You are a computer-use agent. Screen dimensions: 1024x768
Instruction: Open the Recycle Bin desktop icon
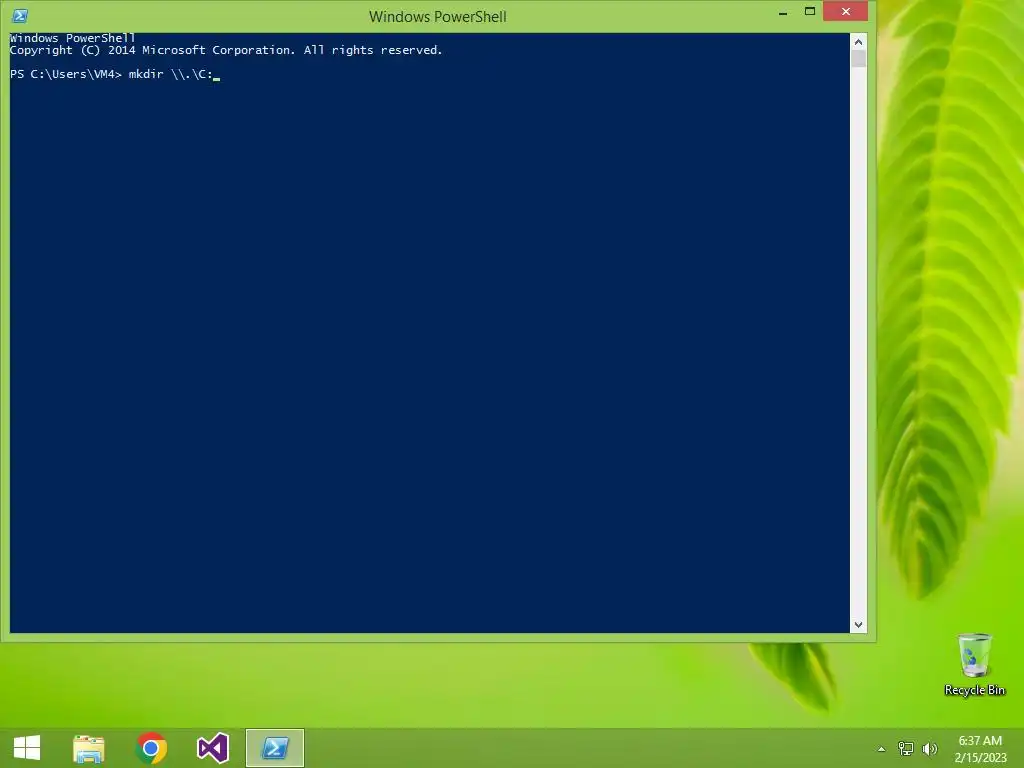click(x=974, y=665)
